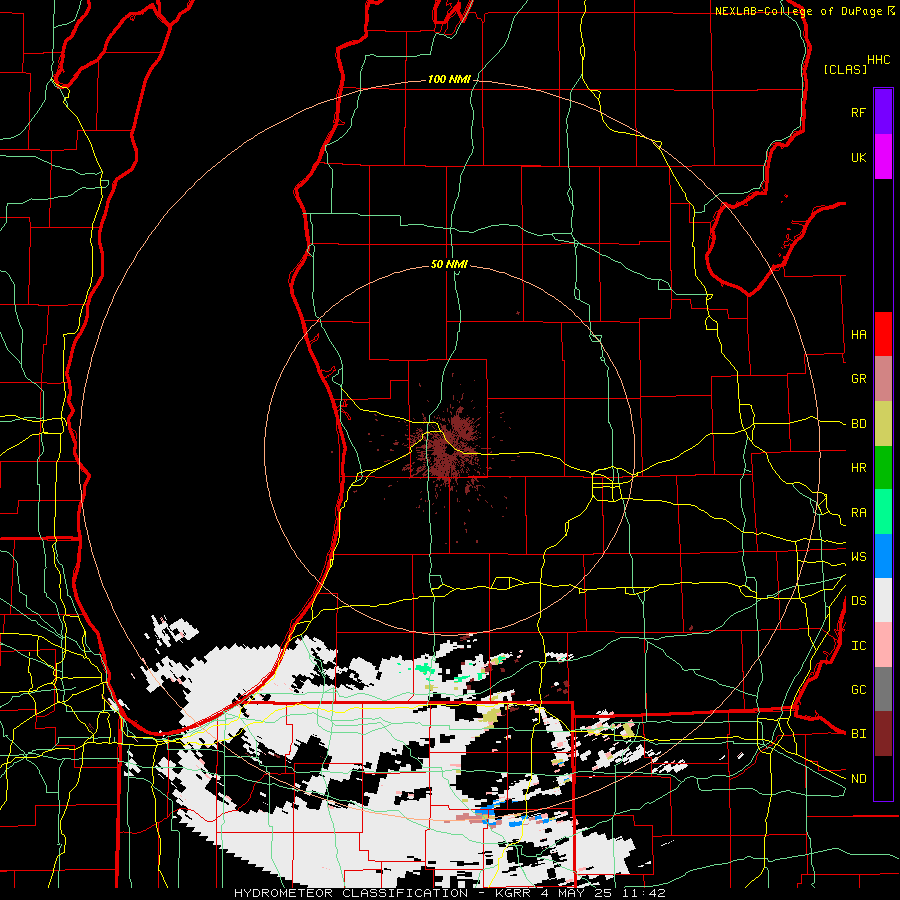Select the BD yellow legend block

[x=883, y=424]
